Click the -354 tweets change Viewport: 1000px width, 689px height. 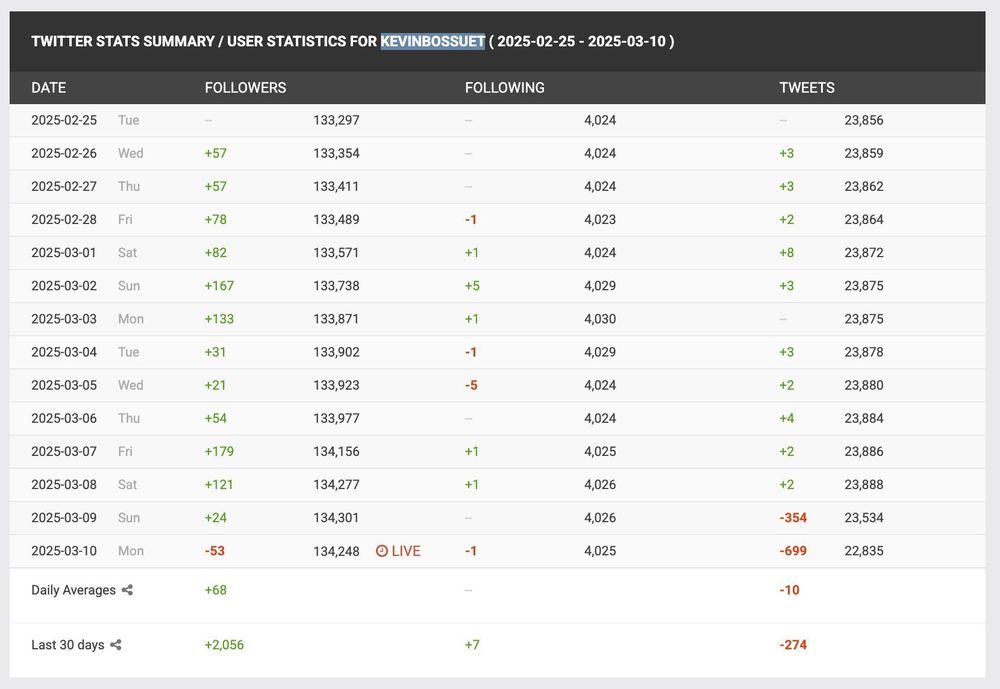point(793,518)
